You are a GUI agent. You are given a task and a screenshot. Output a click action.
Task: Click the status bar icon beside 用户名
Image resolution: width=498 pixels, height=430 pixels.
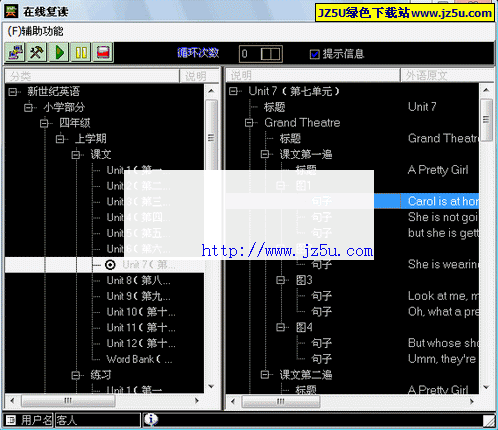click(11, 420)
